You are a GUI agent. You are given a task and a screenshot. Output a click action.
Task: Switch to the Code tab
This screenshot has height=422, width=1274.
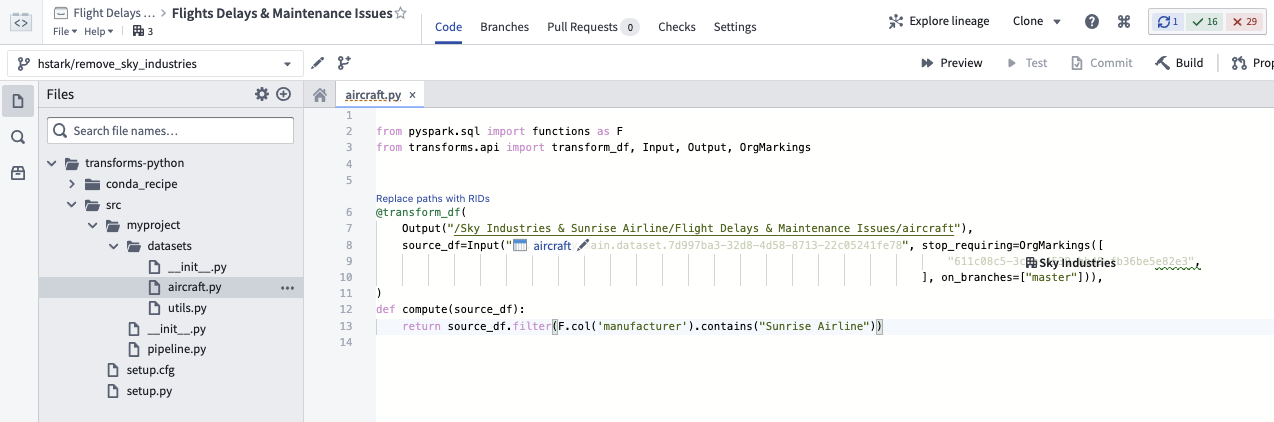click(448, 27)
